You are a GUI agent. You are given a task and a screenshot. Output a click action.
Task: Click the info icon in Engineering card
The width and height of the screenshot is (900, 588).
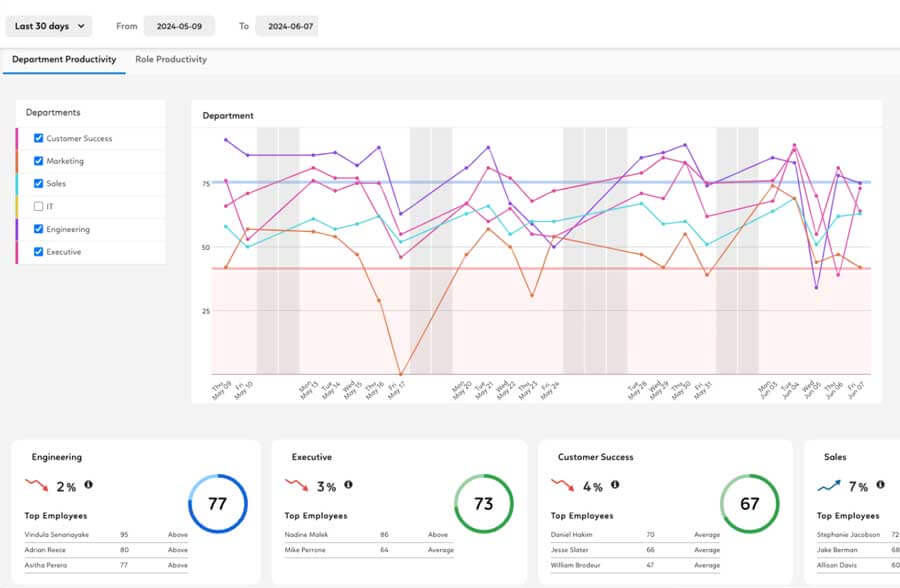coord(89,485)
